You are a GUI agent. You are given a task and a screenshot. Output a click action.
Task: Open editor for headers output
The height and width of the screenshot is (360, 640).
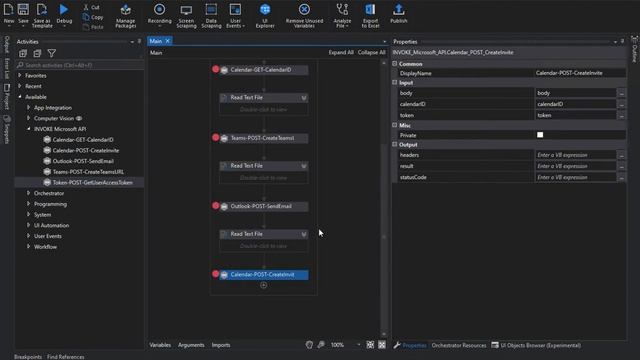pos(622,156)
